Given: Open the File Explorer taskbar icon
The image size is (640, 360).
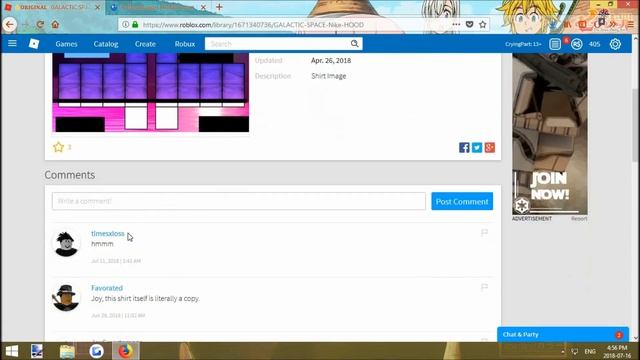Looking at the screenshot, I should pyautogui.click(x=67, y=351).
